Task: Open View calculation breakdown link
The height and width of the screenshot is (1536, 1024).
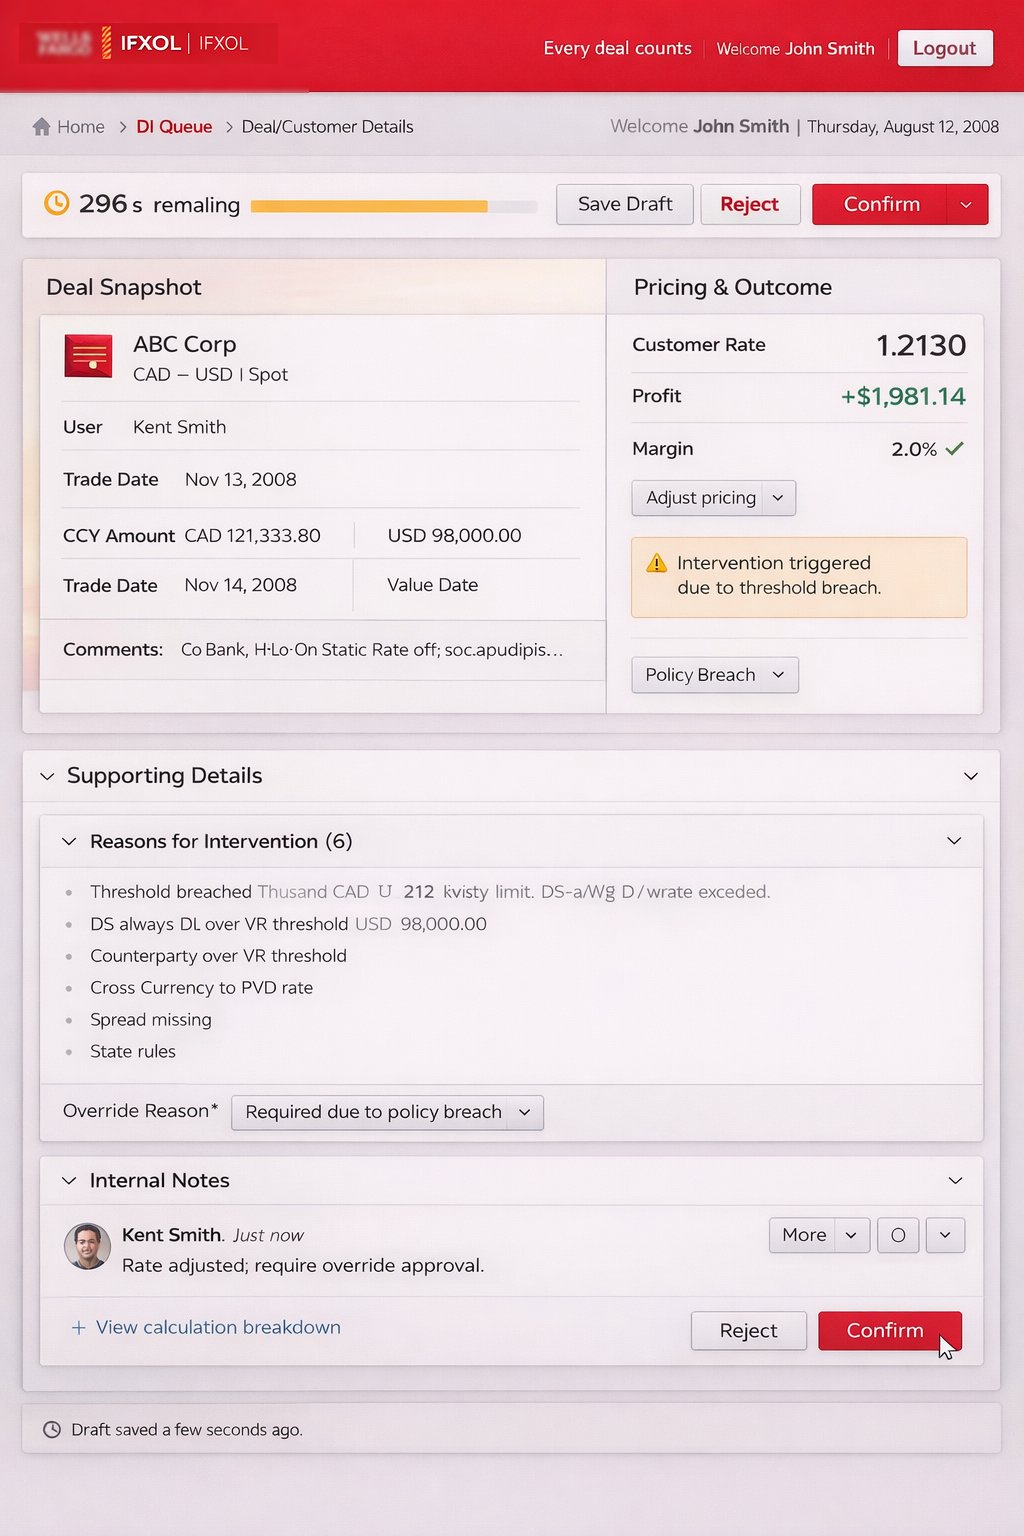Action: [x=217, y=1328]
